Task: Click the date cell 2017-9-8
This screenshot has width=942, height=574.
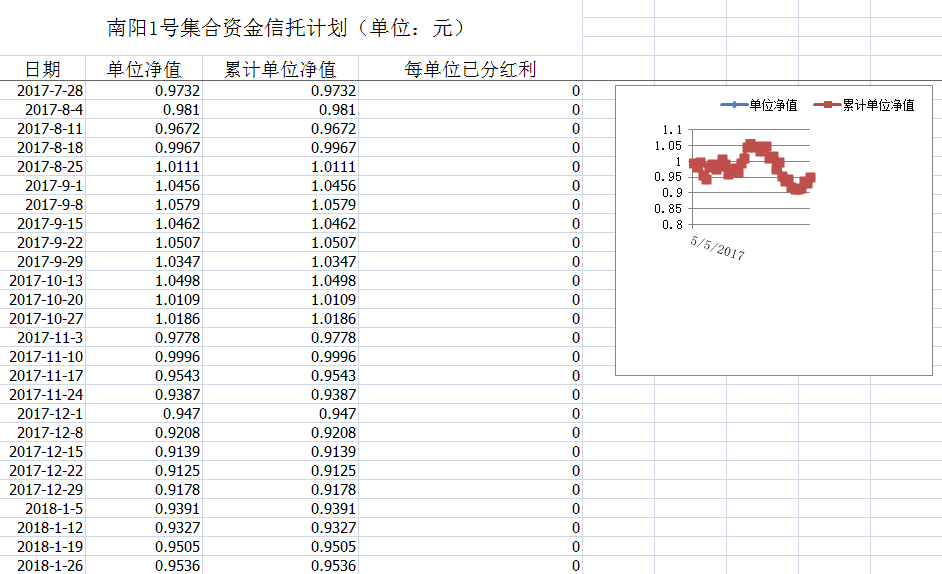Action: click(54, 204)
